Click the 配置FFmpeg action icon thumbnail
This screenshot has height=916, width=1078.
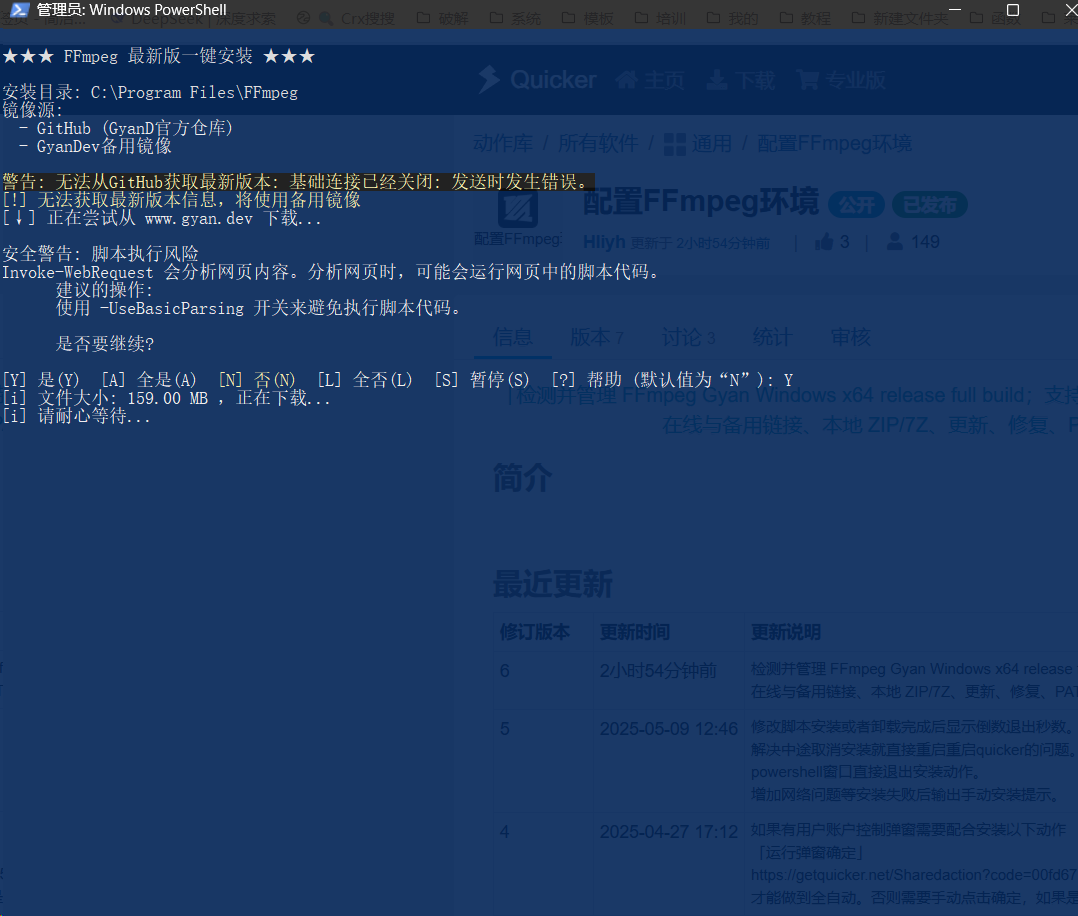(x=518, y=209)
